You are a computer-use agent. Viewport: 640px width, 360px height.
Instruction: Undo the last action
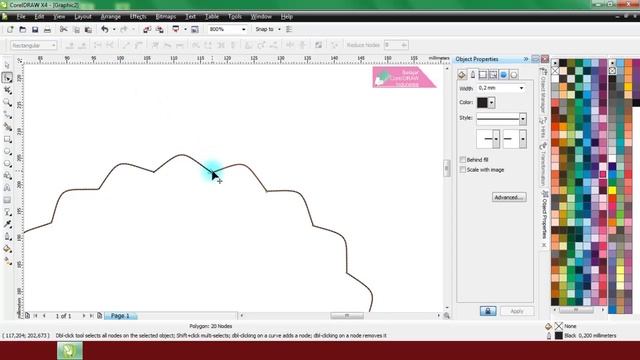point(105,29)
